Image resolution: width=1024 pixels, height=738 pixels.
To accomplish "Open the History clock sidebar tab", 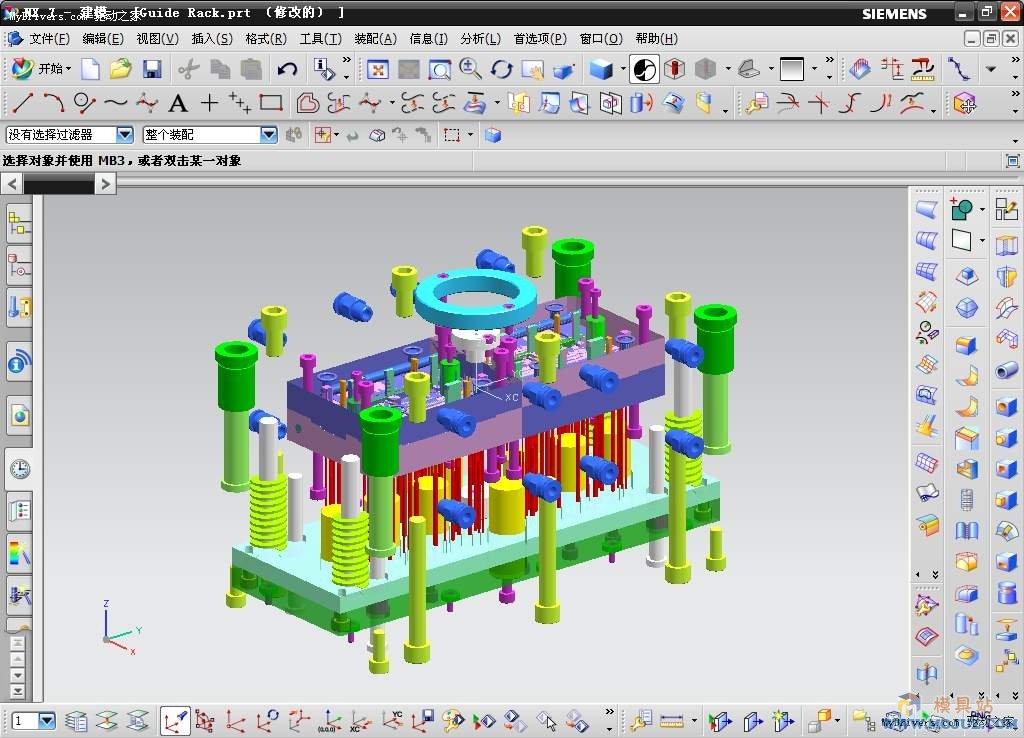I will (19, 469).
